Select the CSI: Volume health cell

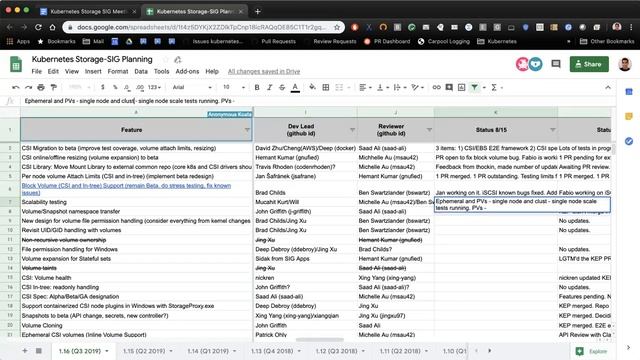coord(136,278)
